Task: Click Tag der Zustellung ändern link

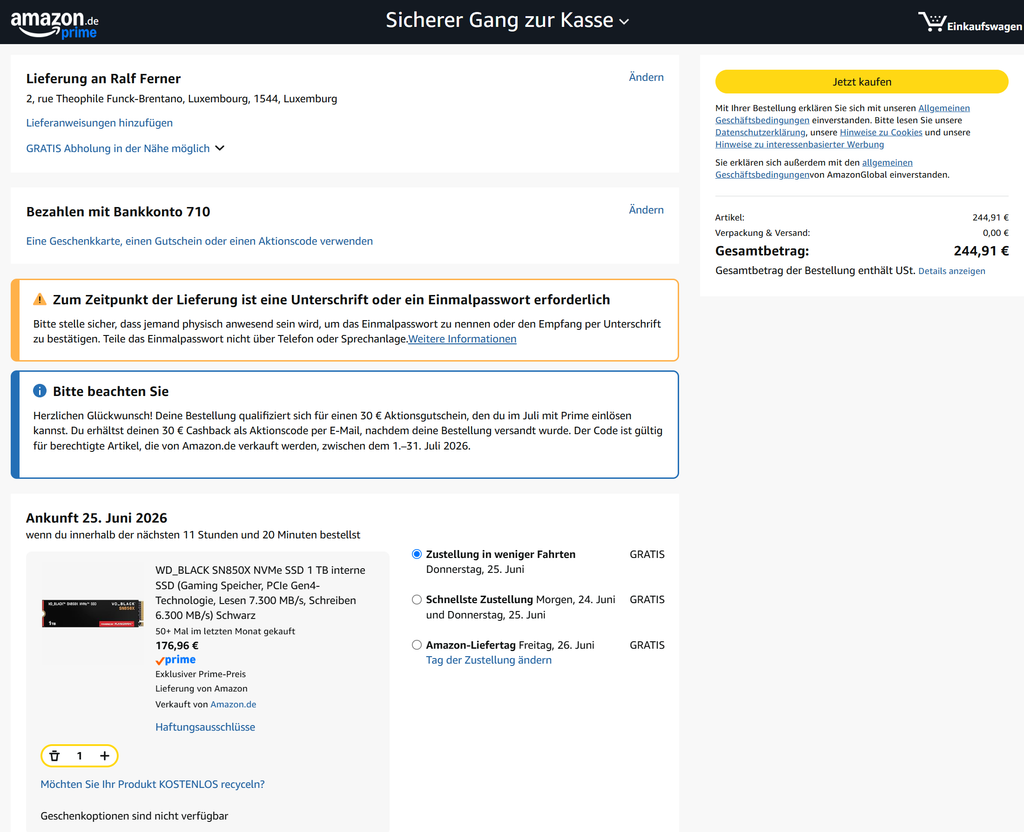Action: click(488, 660)
